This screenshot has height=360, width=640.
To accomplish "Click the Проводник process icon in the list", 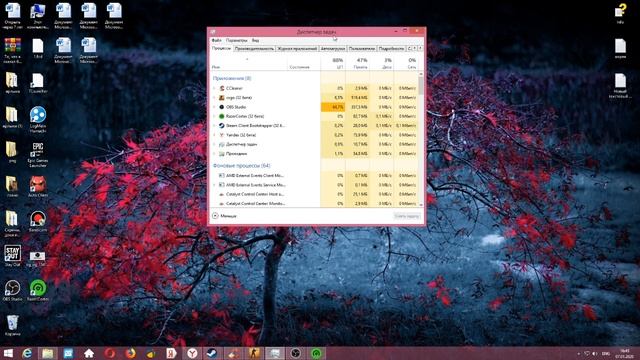I will 222,154.
